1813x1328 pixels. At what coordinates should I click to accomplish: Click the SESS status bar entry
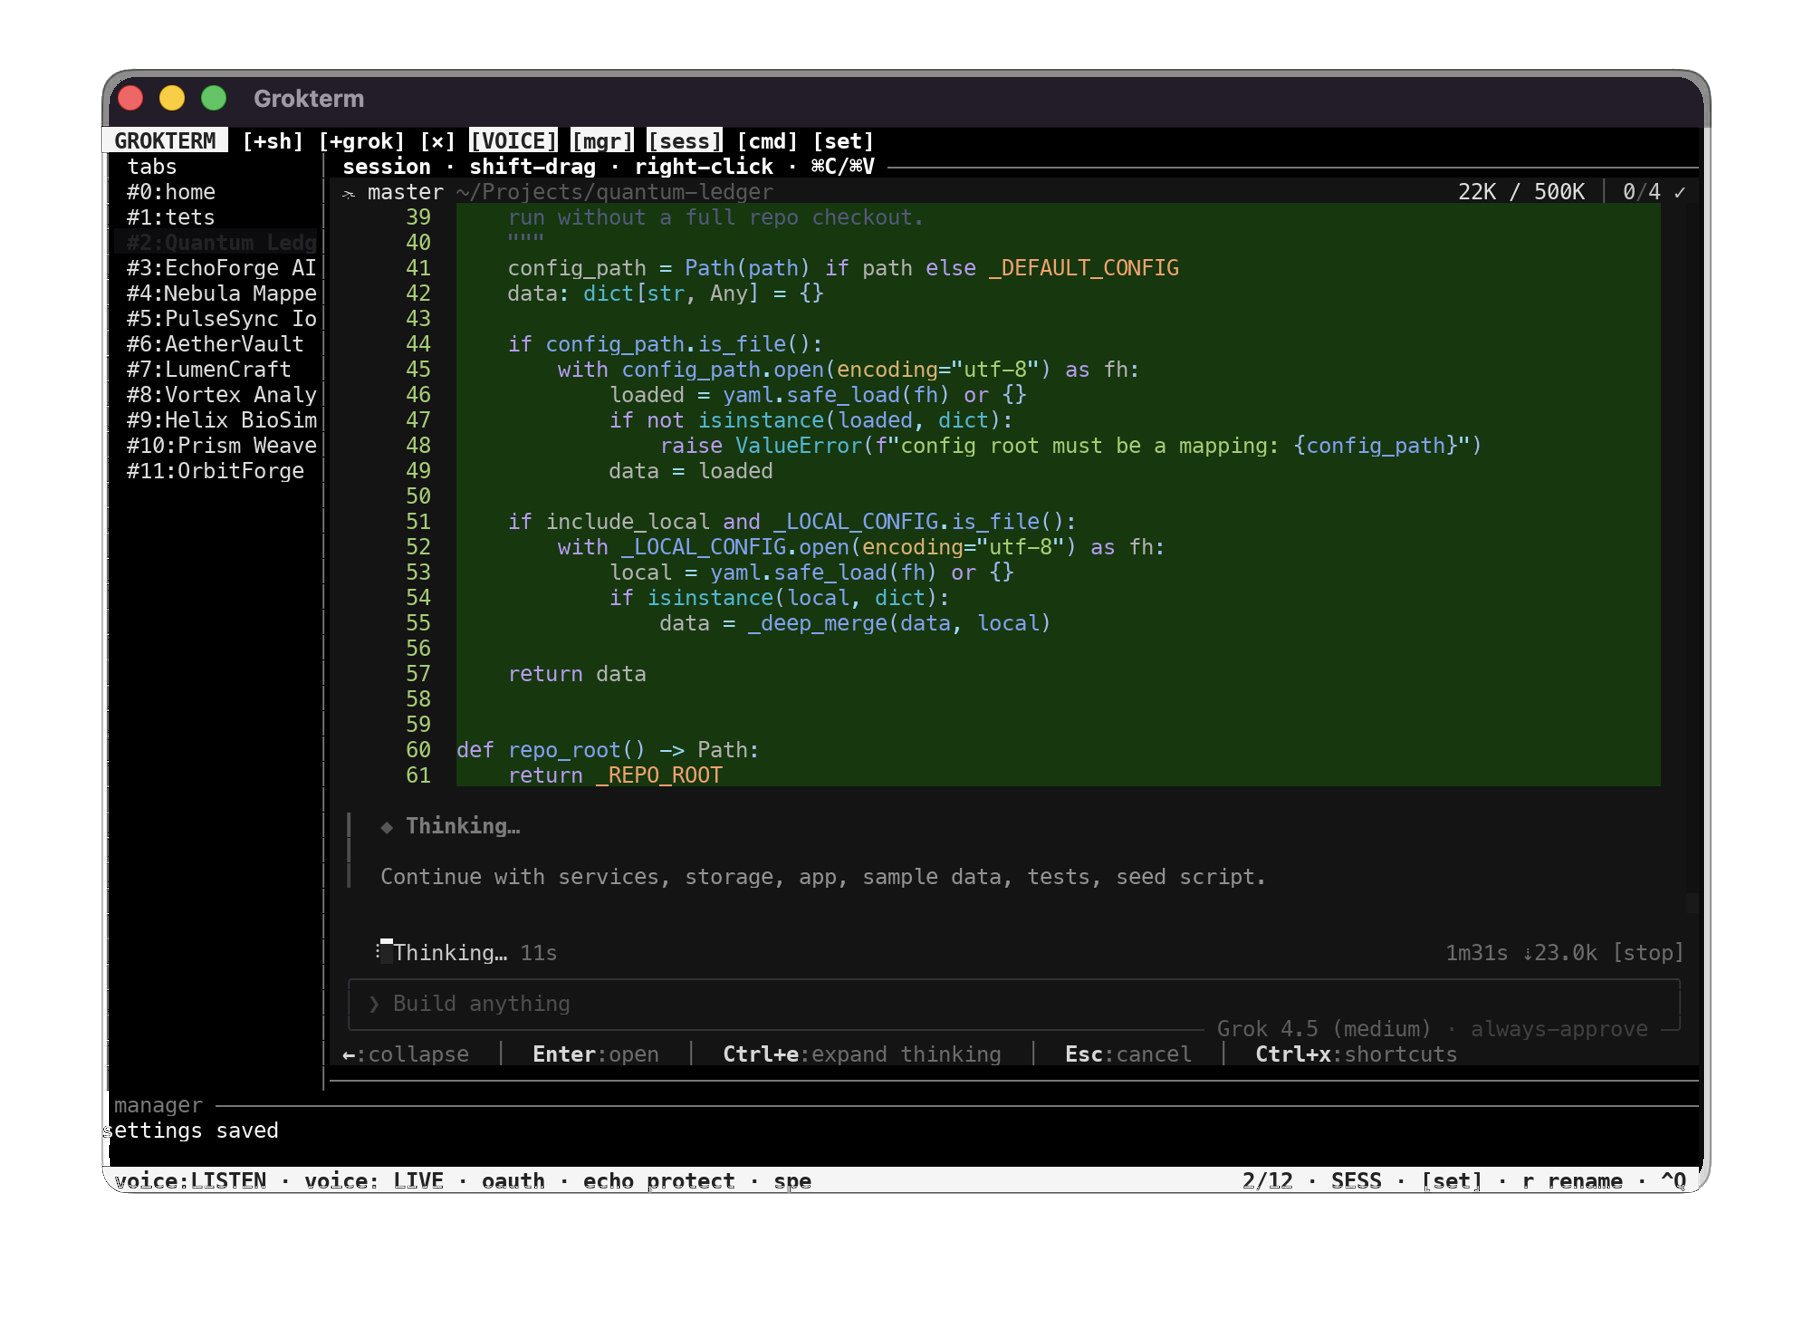pyautogui.click(x=1356, y=1181)
